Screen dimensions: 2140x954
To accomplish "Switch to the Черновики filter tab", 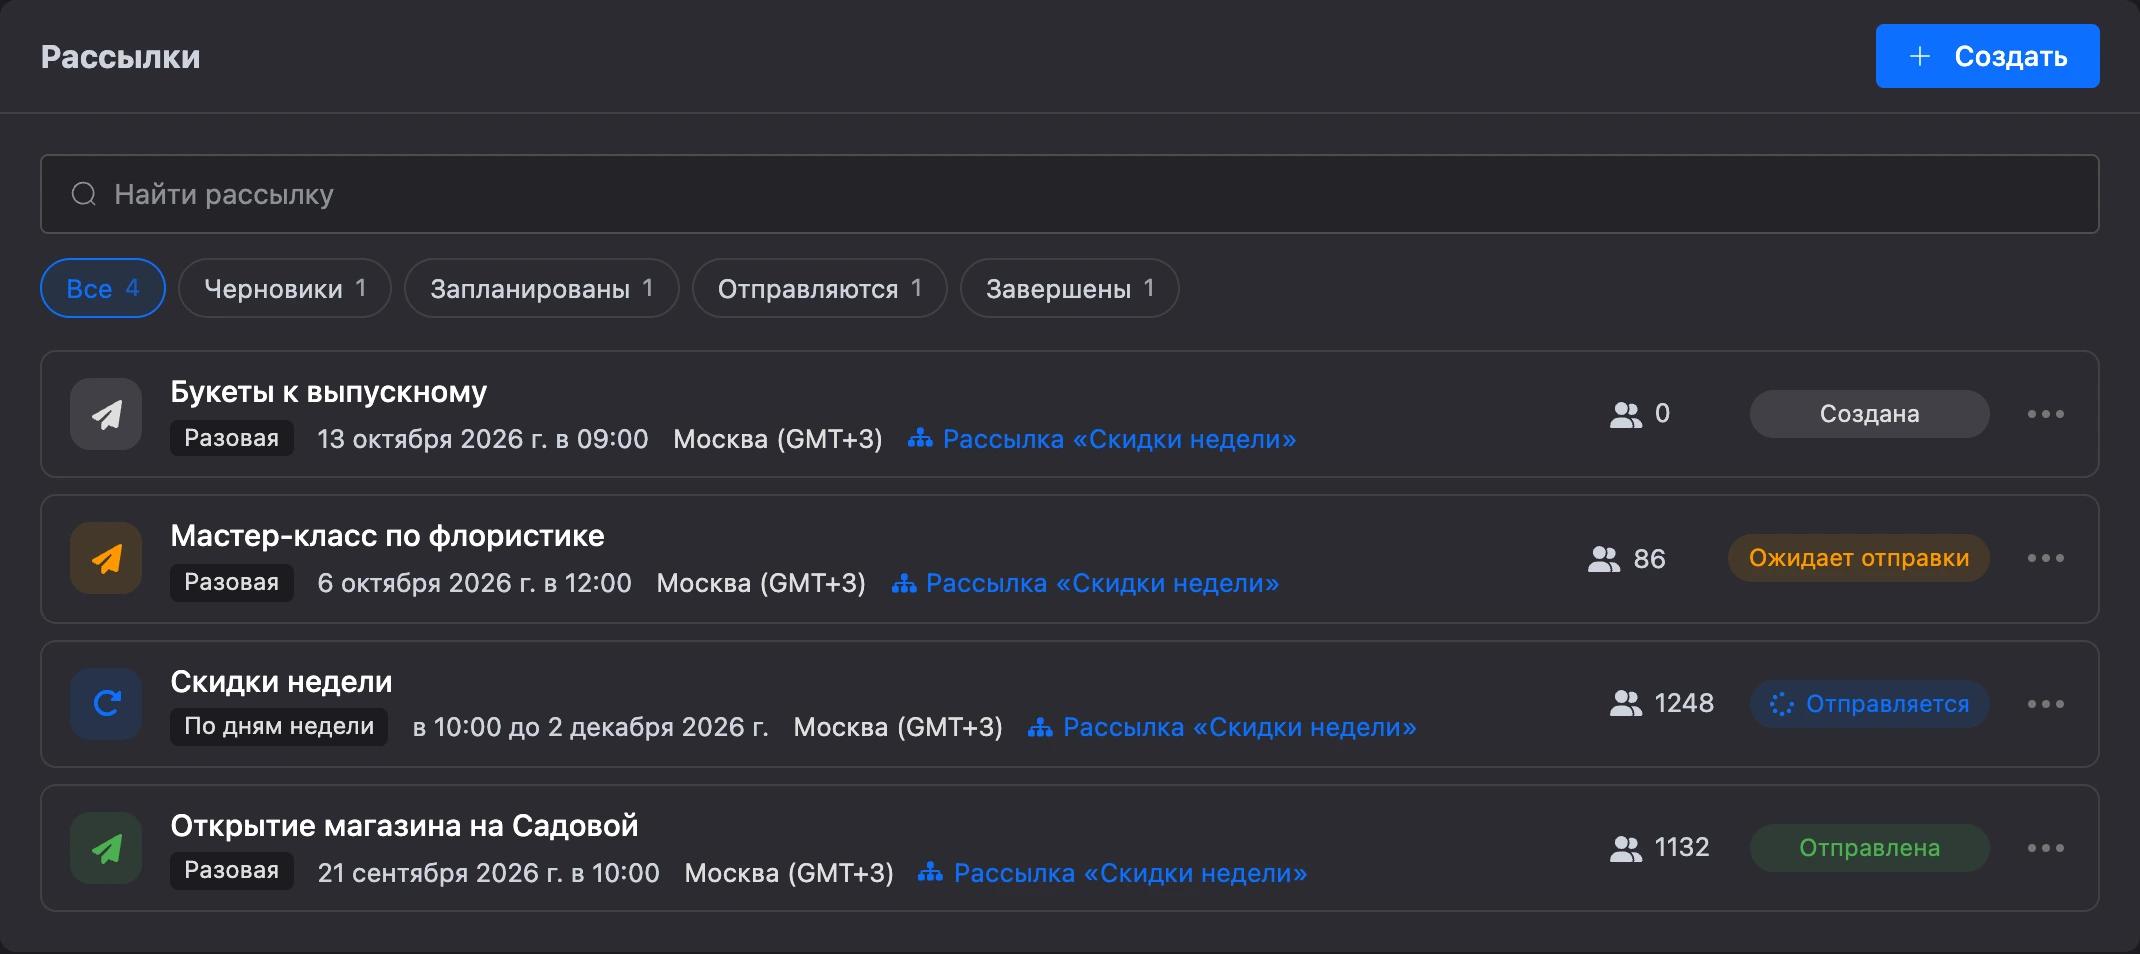I will tap(285, 288).
